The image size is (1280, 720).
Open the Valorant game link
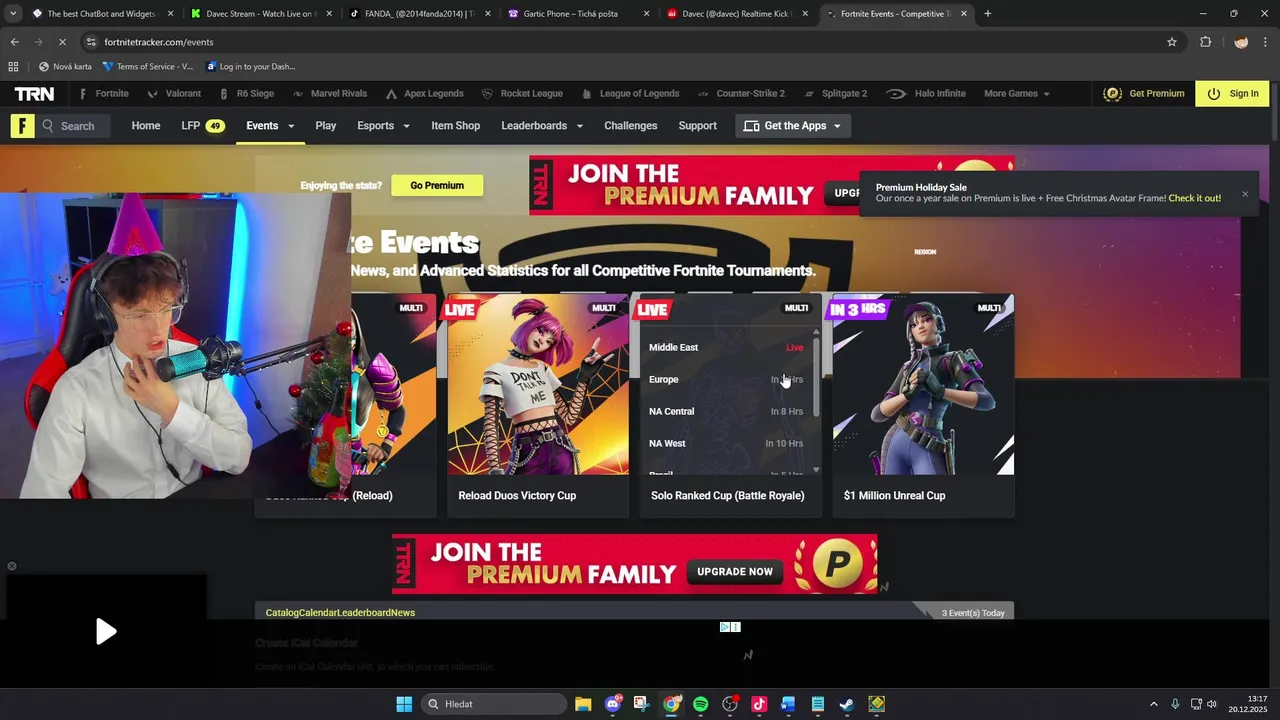(x=174, y=93)
